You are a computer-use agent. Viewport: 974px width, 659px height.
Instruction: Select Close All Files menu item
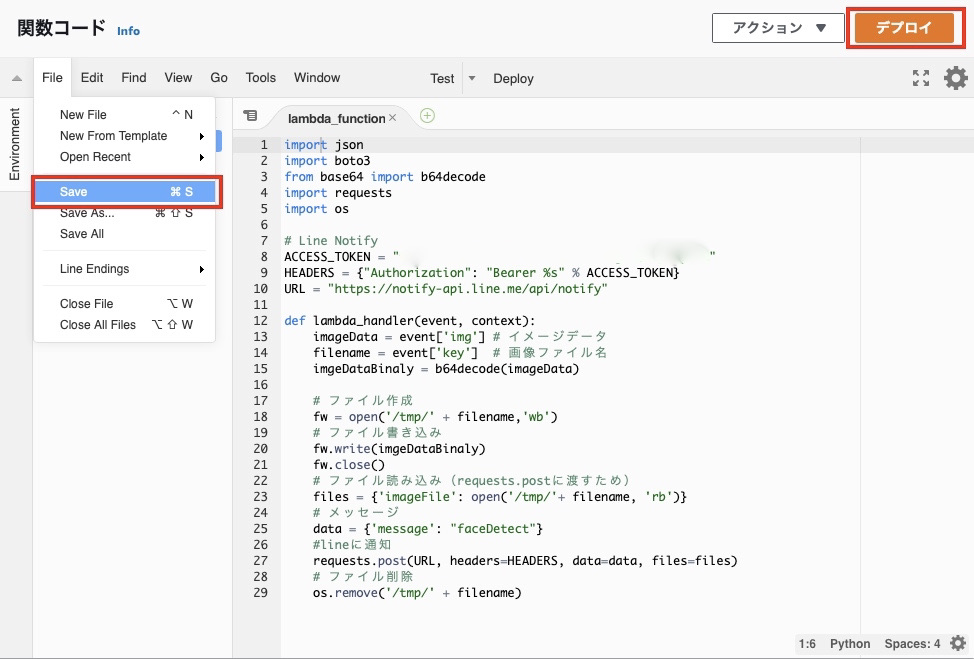[x=125, y=325]
